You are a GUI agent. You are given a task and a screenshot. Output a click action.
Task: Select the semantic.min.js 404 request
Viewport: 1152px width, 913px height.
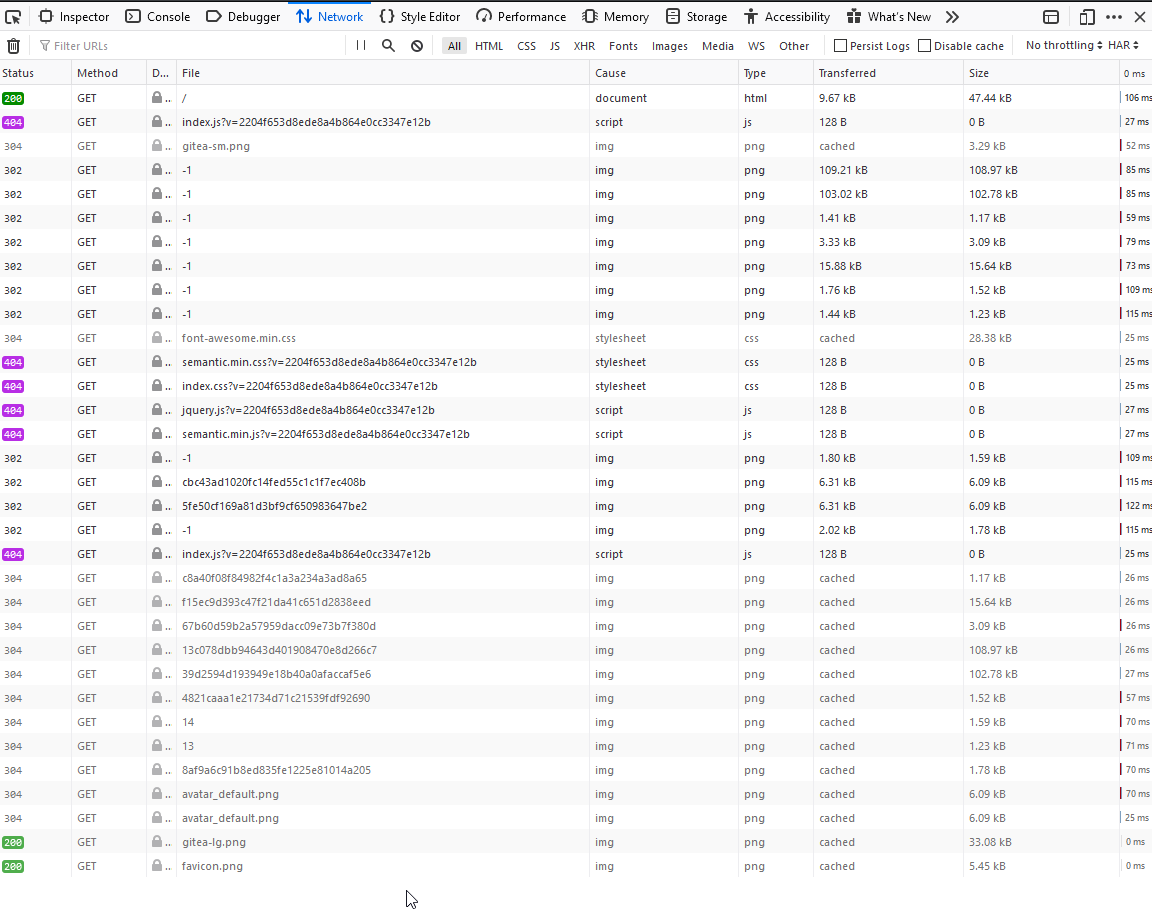(576, 433)
